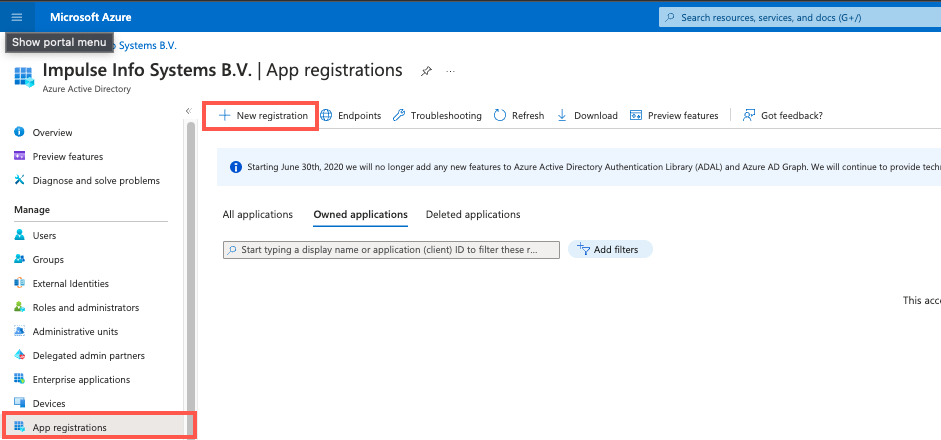Click the Got feedback person icon
The width and height of the screenshot is (941, 440).
pyautogui.click(x=748, y=115)
